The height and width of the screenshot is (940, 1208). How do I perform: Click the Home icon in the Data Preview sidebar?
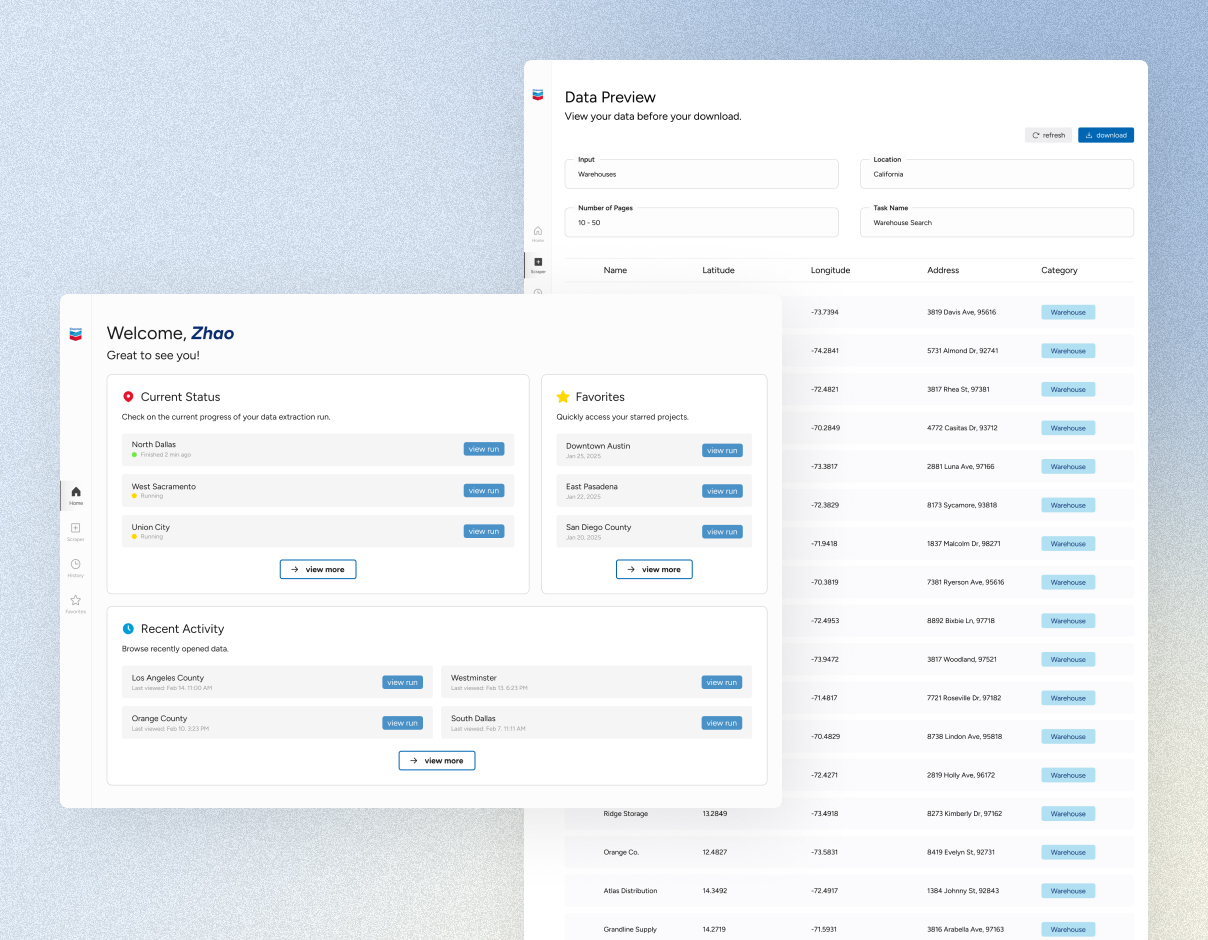(x=538, y=233)
